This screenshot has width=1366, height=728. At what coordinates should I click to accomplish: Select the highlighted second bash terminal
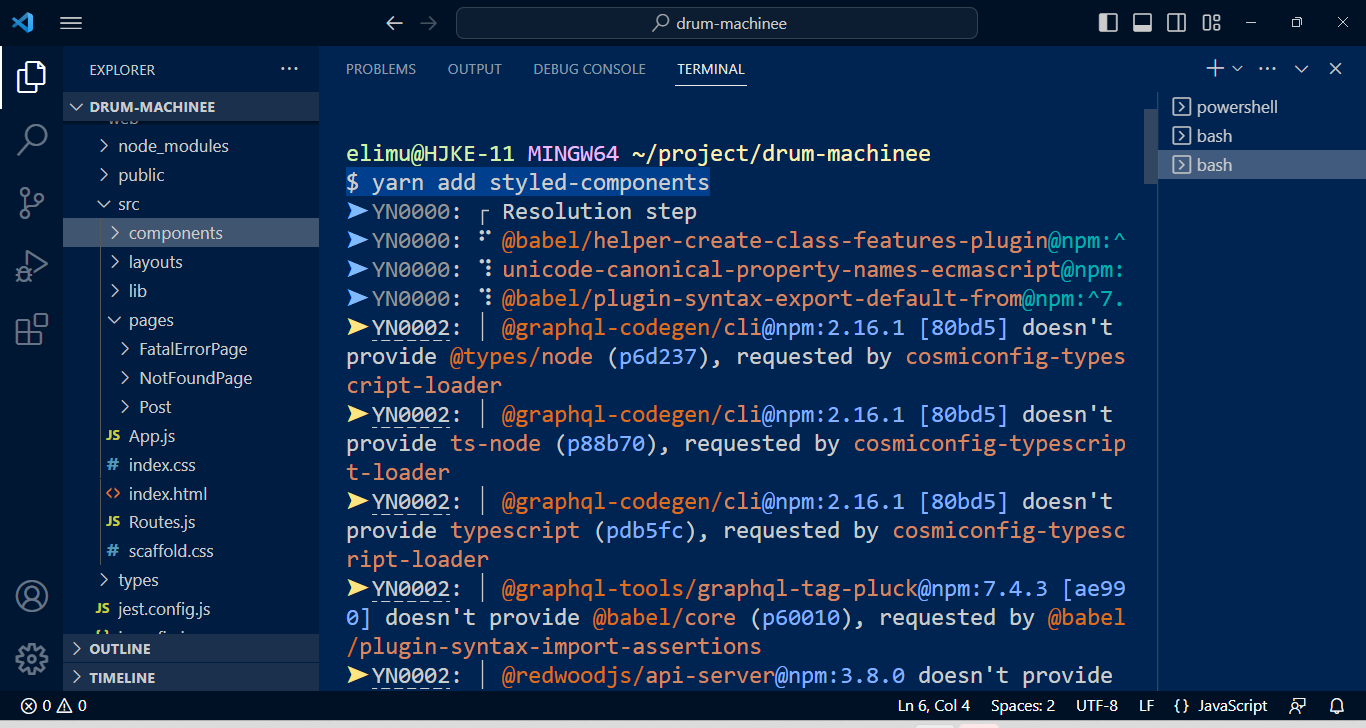(1262, 165)
